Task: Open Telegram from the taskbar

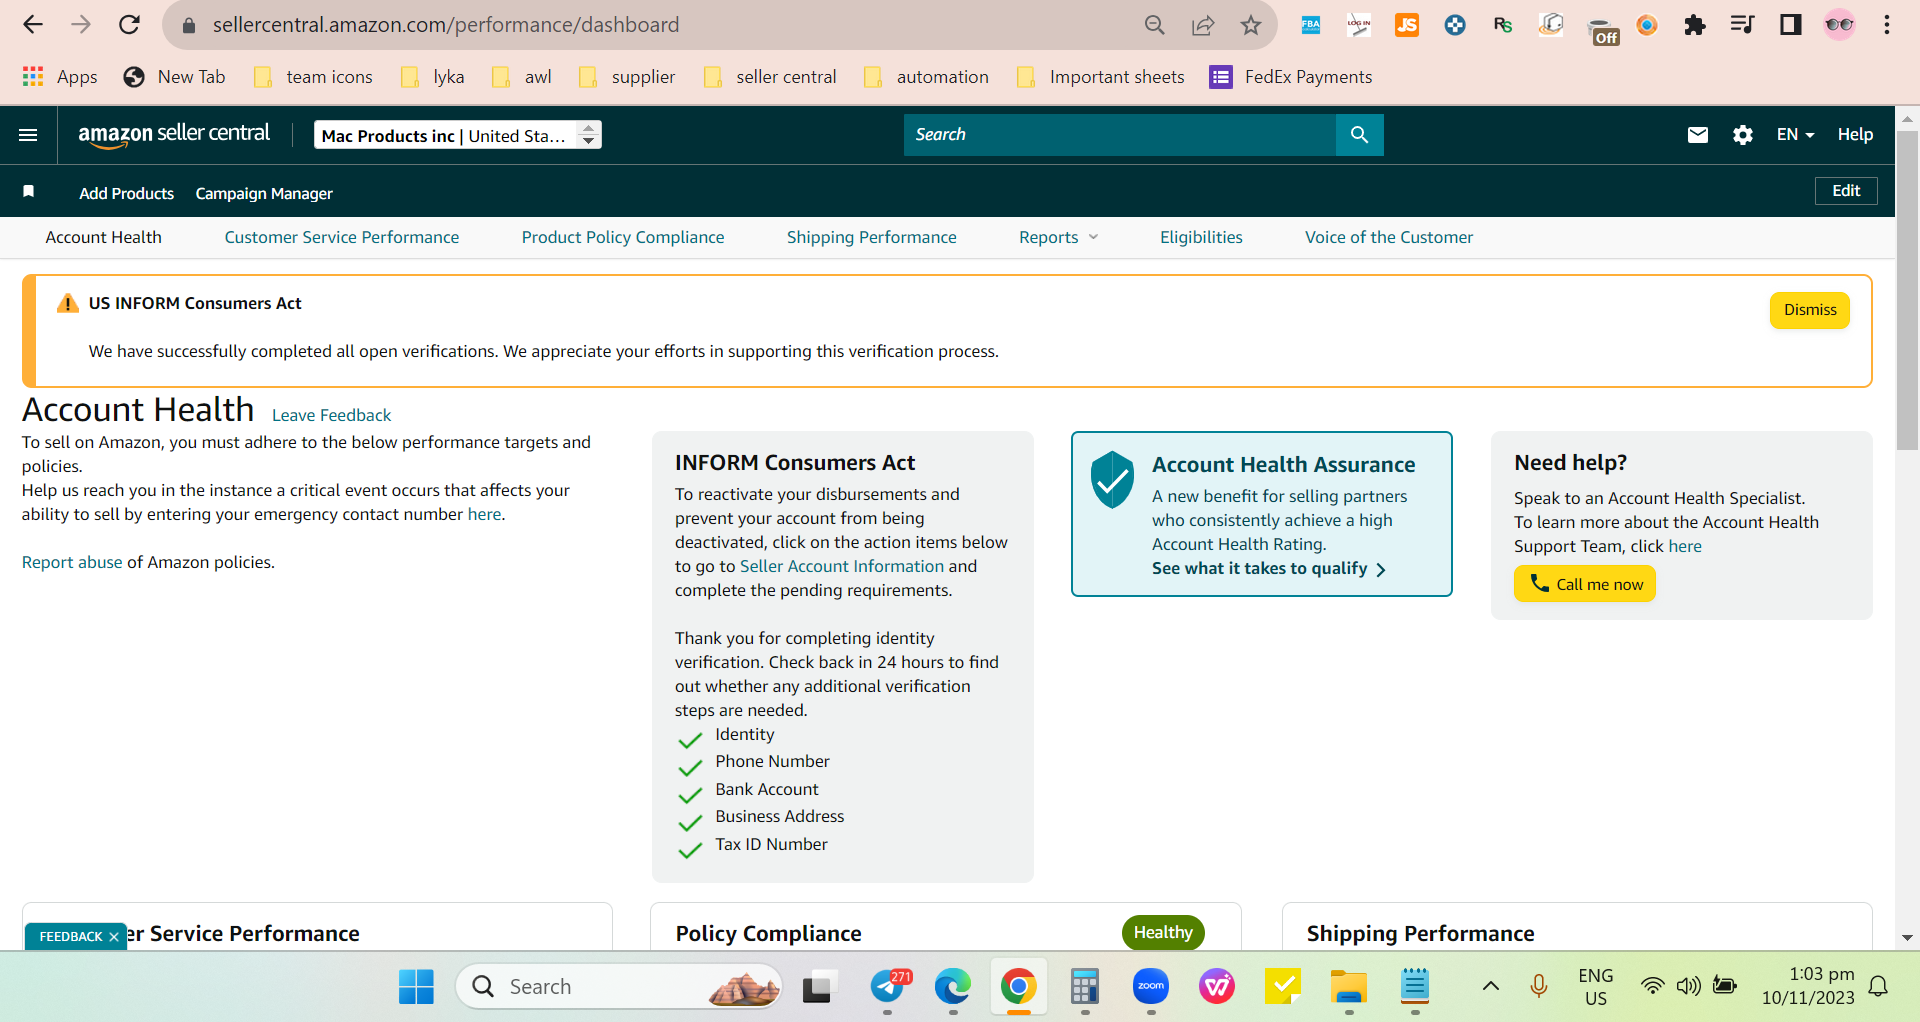Action: pyautogui.click(x=888, y=987)
